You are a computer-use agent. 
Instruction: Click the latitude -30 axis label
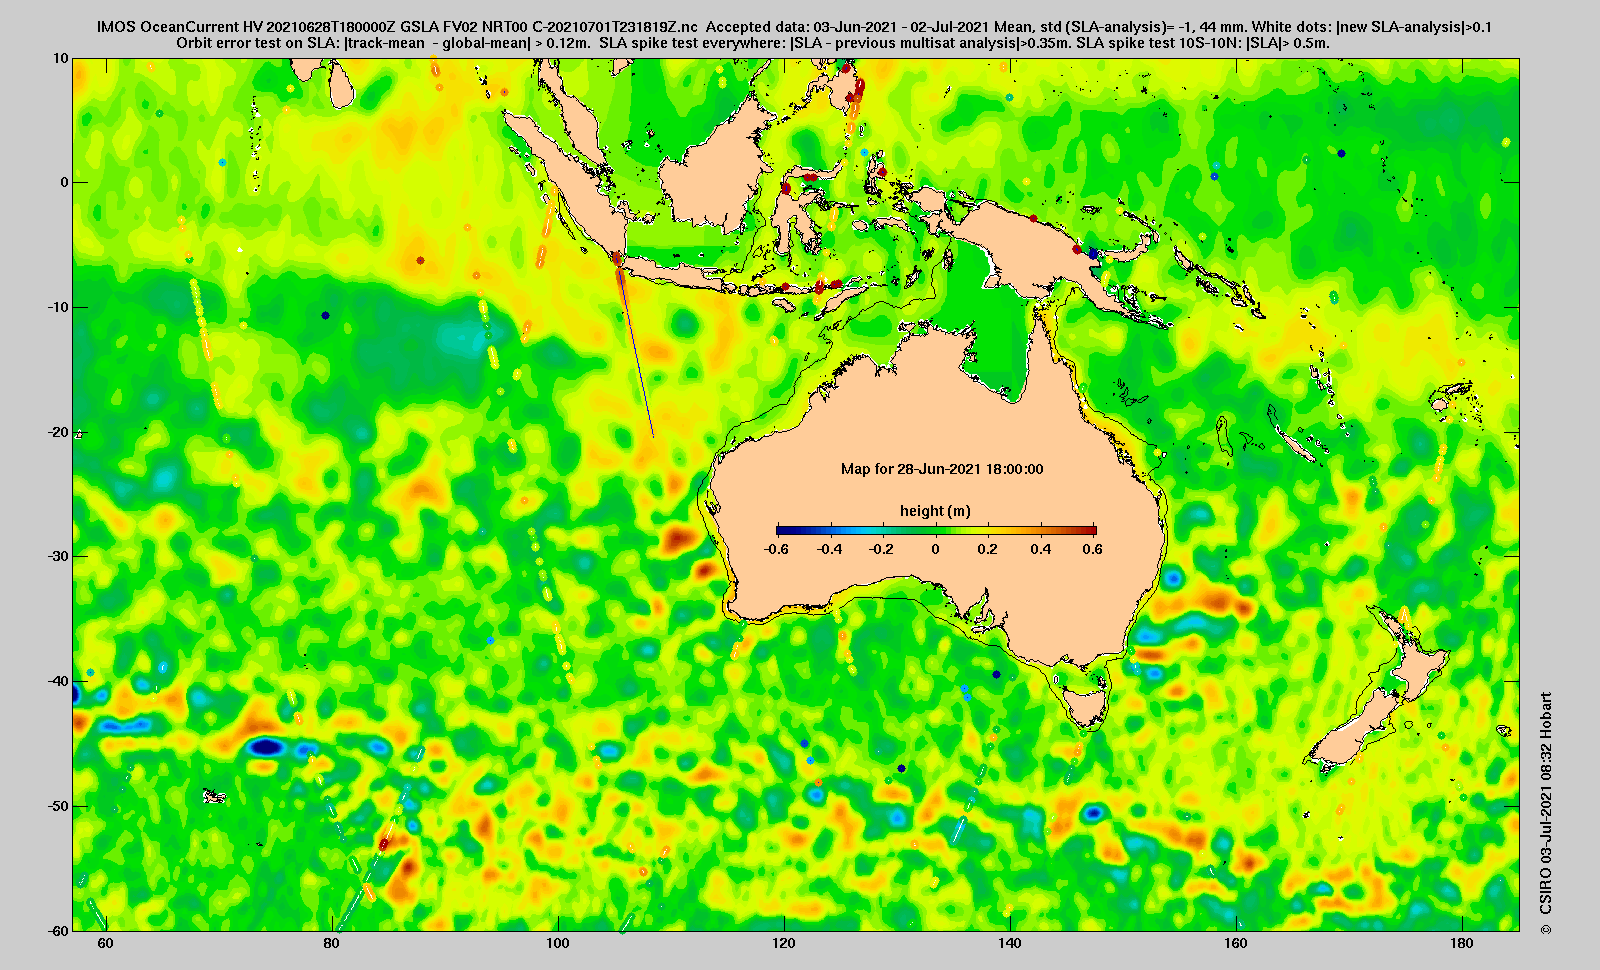tap(58, 556)
